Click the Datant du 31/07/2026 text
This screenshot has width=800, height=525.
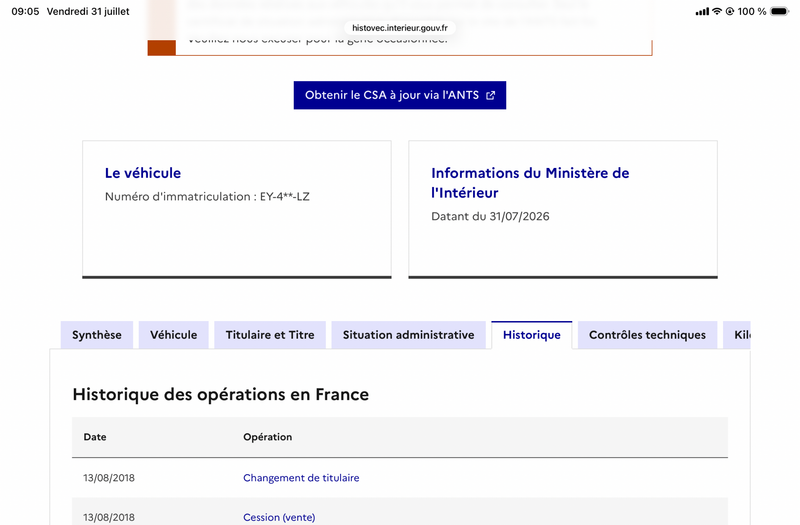pyautogui.click(x=490, y=216)
